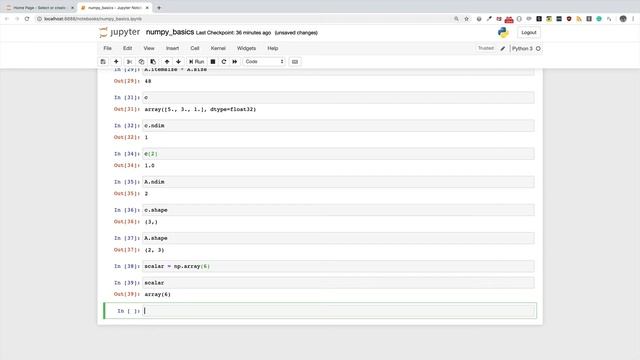The height and width of the screenshot is (360, 640).
Task: Bookmark this page with star icon
Action: coord(467,19)
